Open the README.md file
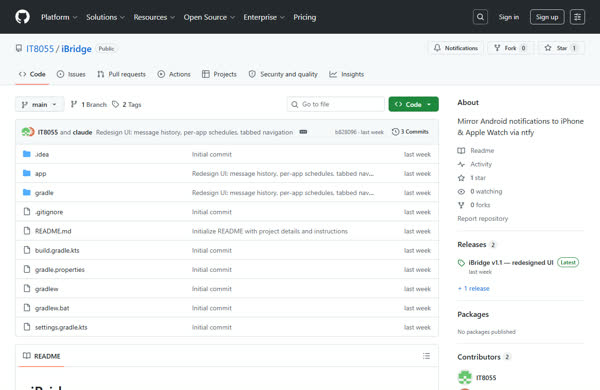 click(53, 231)
